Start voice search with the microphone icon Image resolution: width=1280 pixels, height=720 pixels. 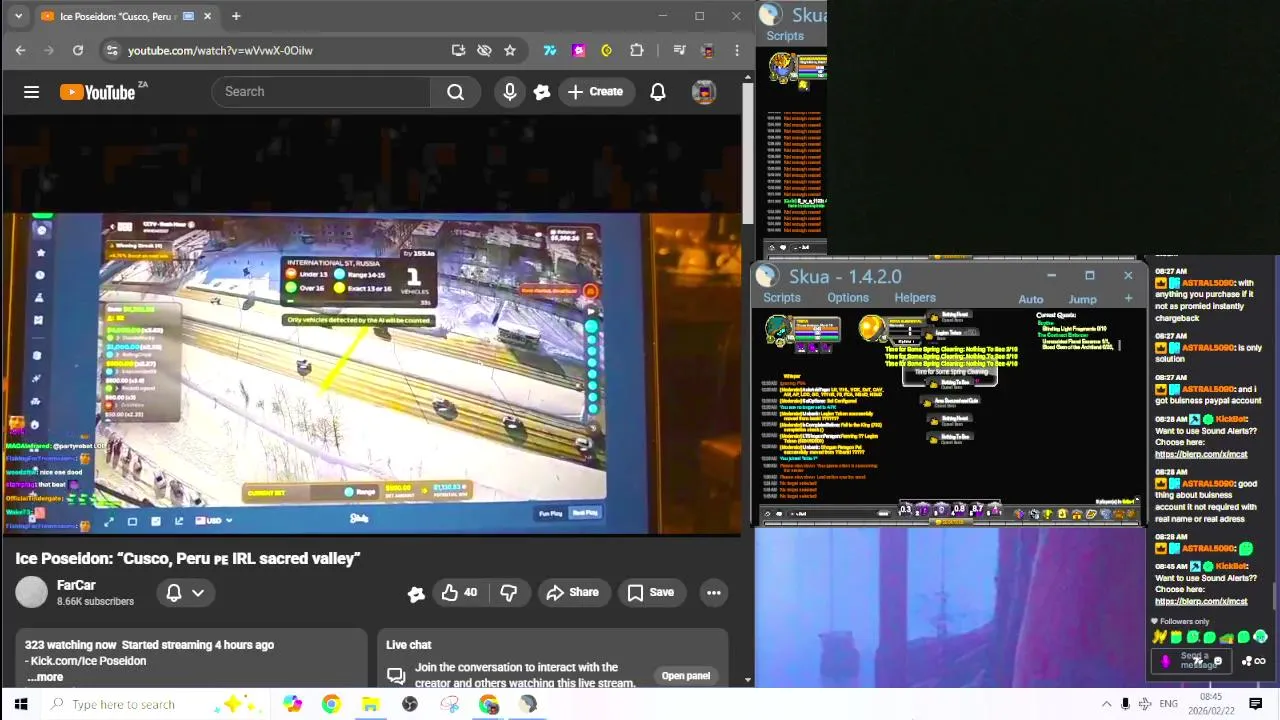(510, 92)
